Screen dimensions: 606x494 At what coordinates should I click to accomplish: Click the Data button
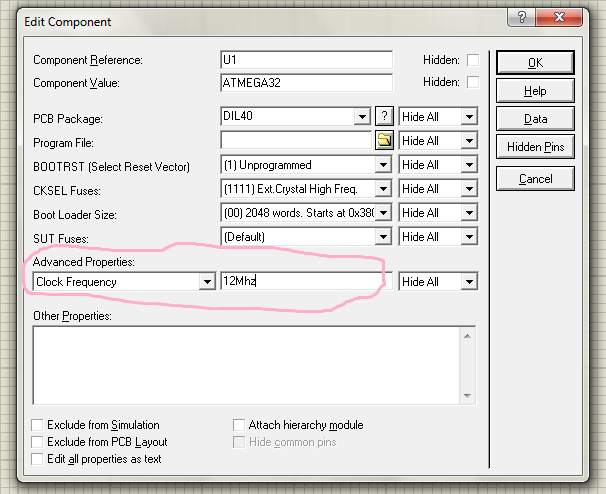535,119
